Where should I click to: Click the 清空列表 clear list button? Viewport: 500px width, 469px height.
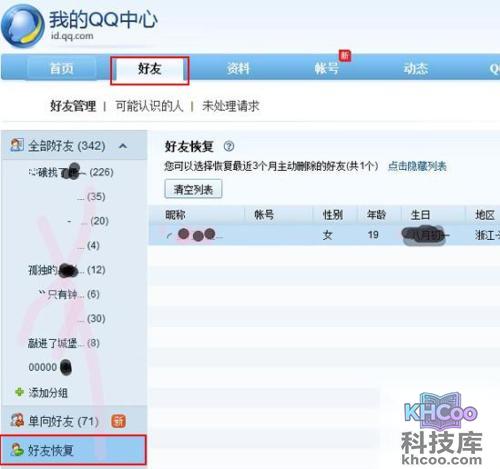click(x=193, y=189)
